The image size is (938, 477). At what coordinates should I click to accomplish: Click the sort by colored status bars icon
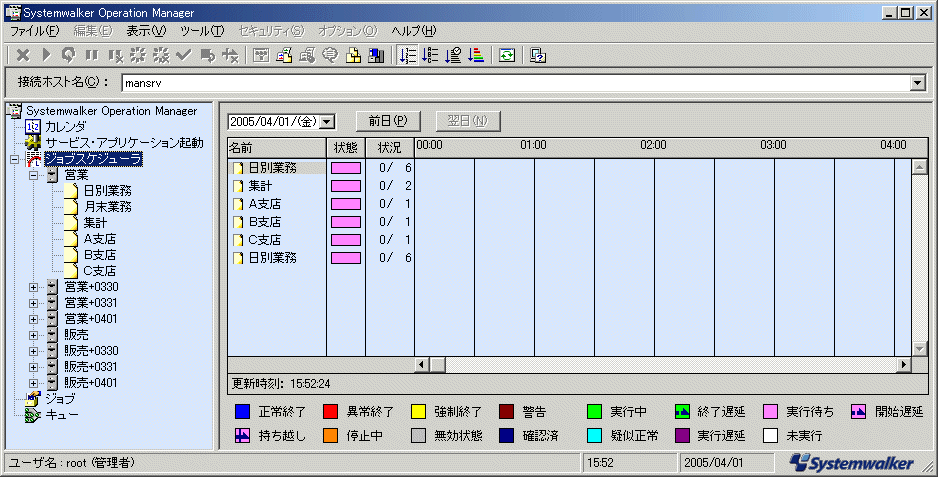[x=476, y=56]
